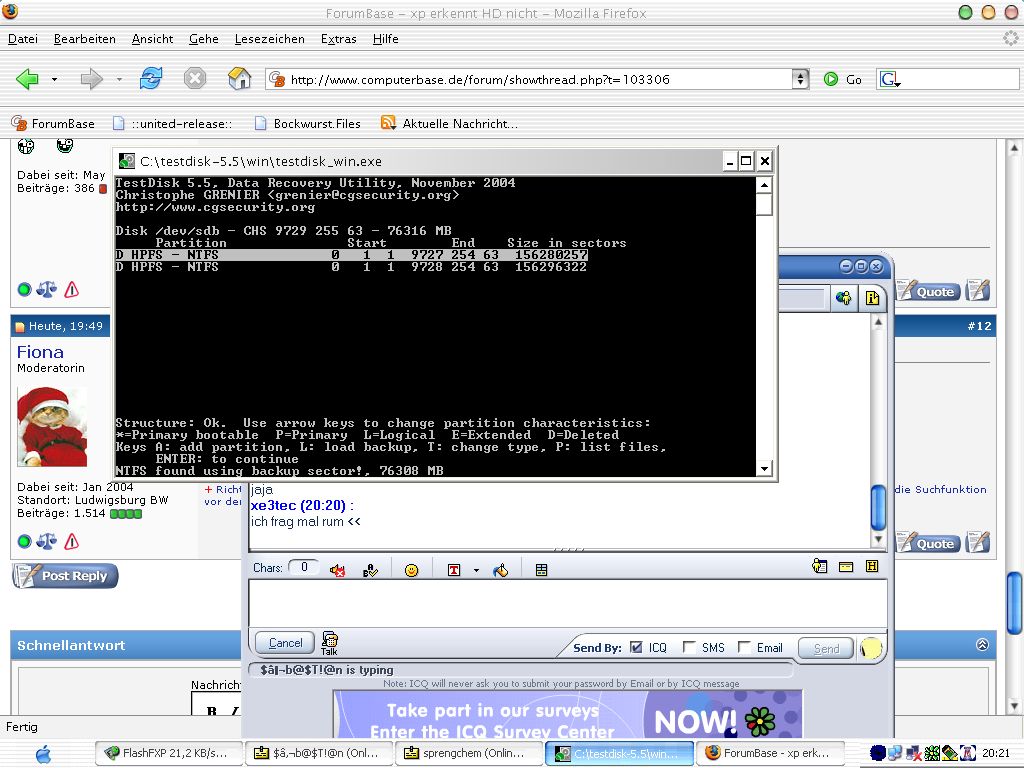This screenshot has width=1024, height=768.
Task: Click the Firefox back arrow button
Action: click(x=27, y=79)
